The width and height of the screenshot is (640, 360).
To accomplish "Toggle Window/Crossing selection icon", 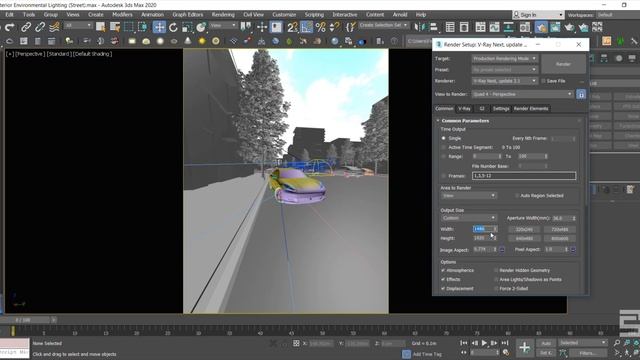I will (142, 27).
